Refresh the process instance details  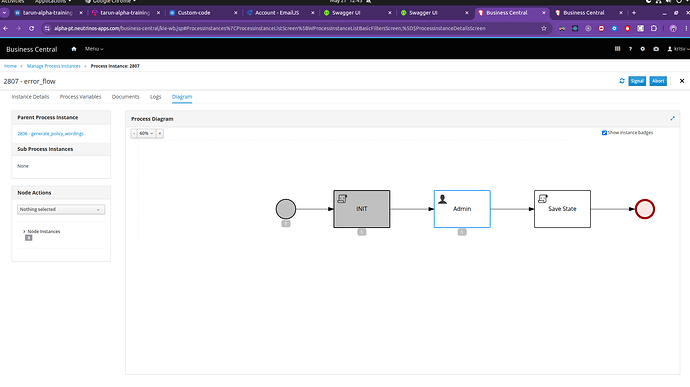pyautogui.click(x=622, y=81)
